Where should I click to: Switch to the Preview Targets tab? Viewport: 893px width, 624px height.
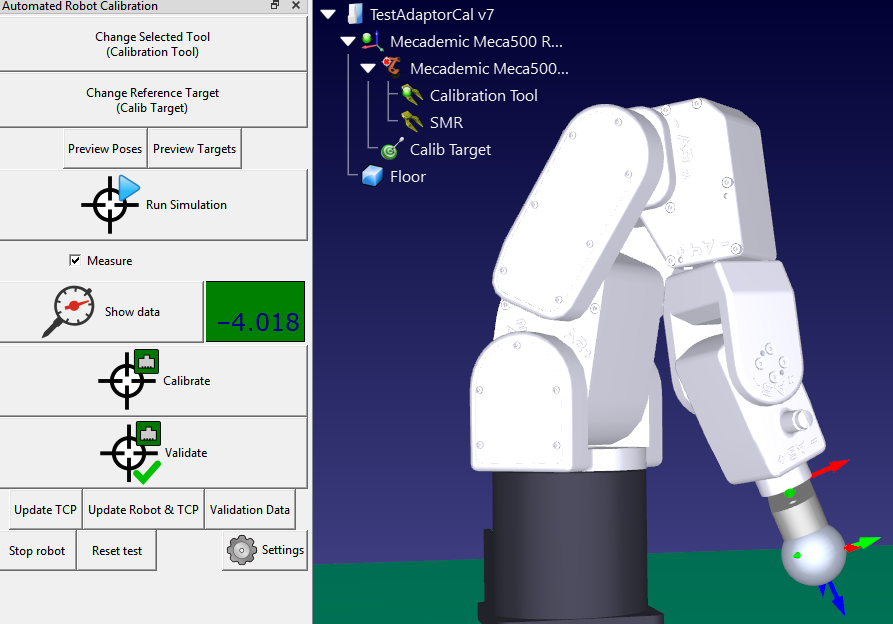tap(194, 148)
